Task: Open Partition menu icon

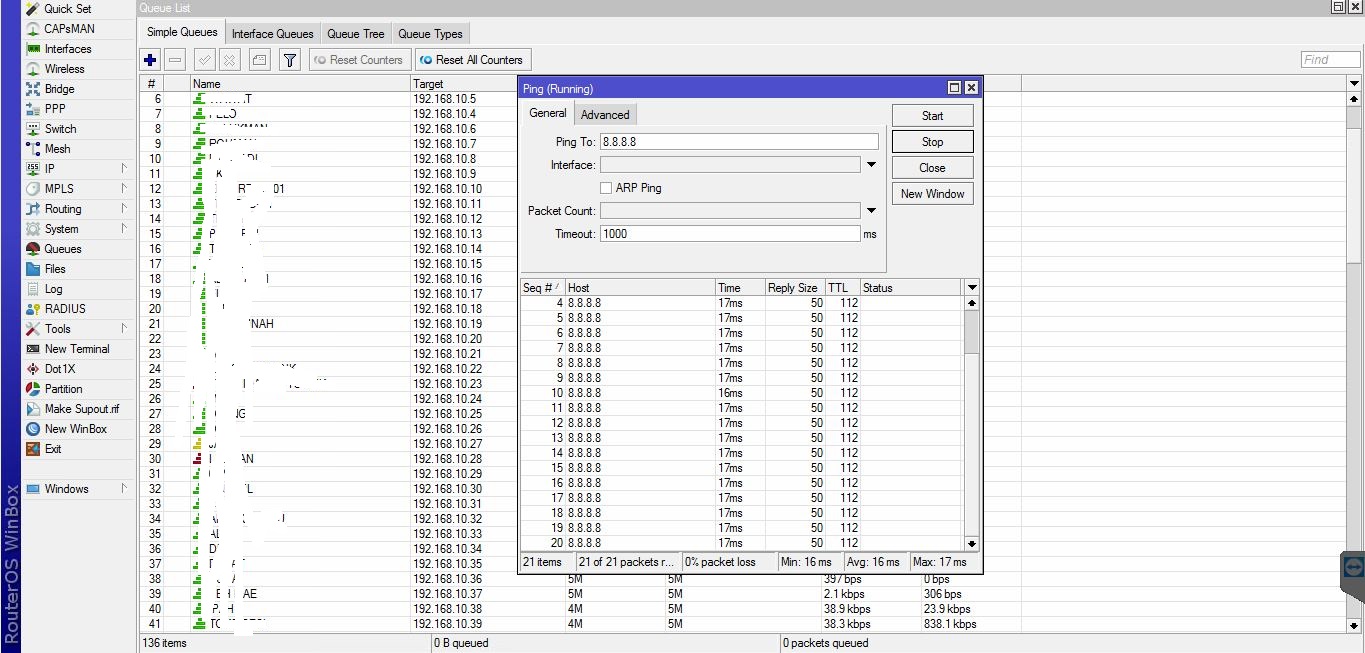Action: pos(33,389)
